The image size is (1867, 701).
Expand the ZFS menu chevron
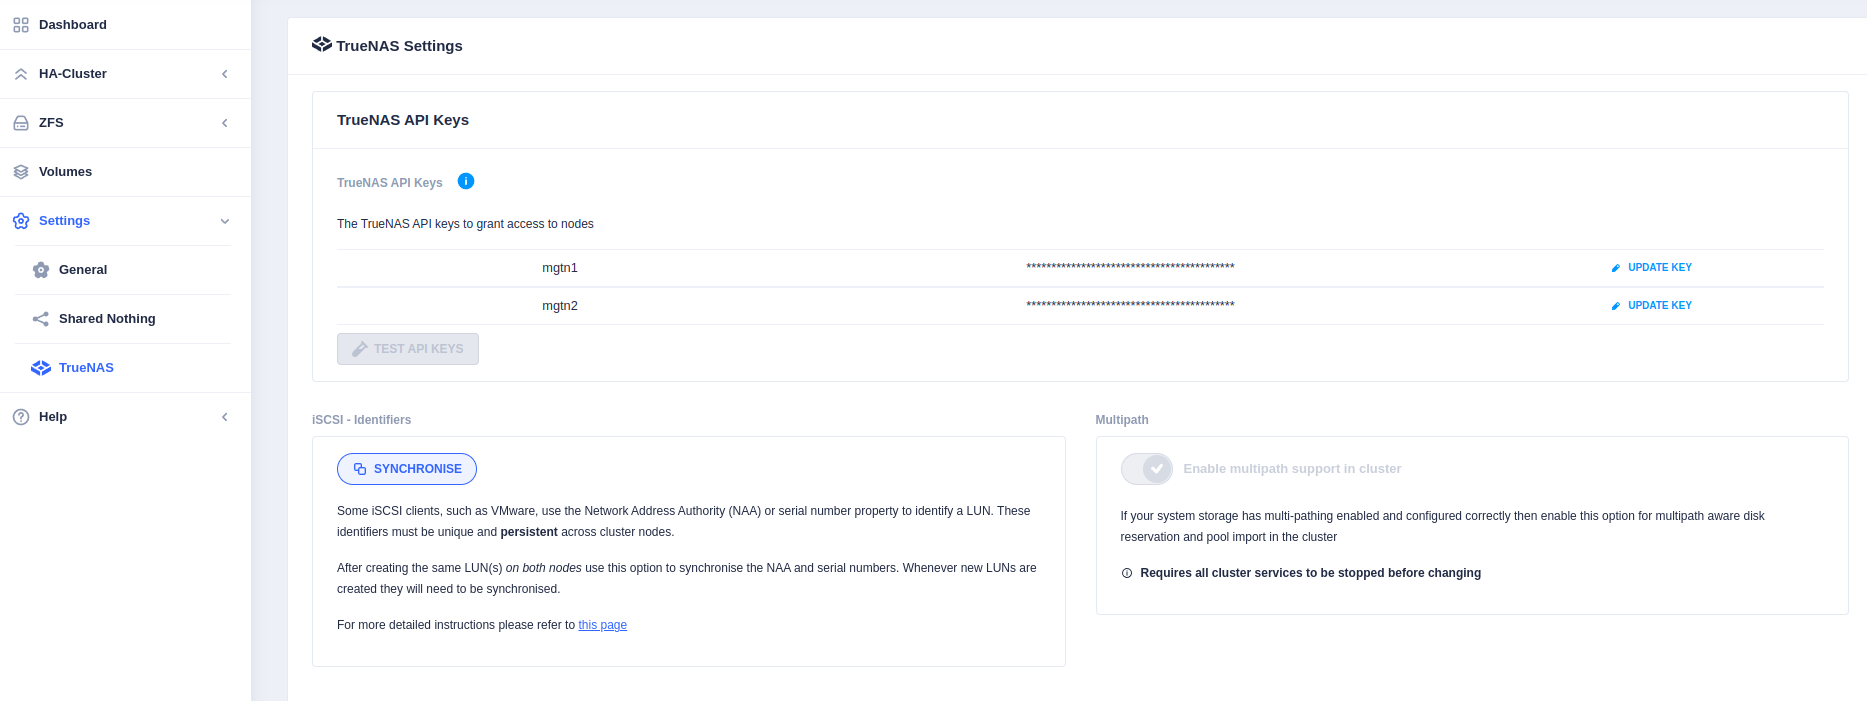[225, 123]
